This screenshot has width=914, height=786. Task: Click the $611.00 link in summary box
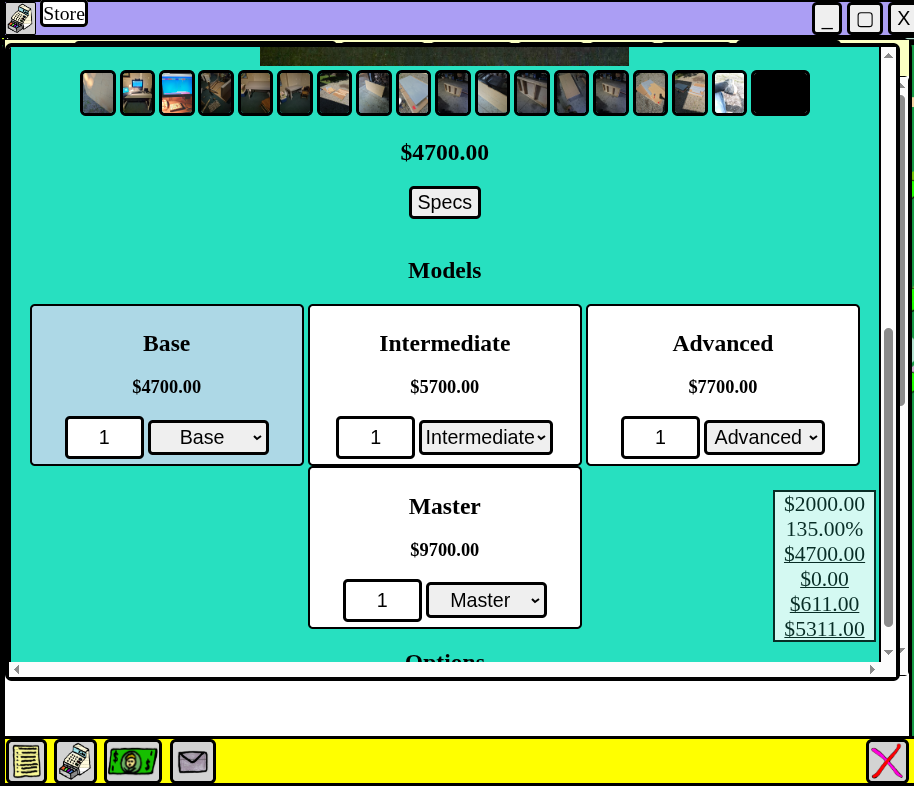(824, 604)
